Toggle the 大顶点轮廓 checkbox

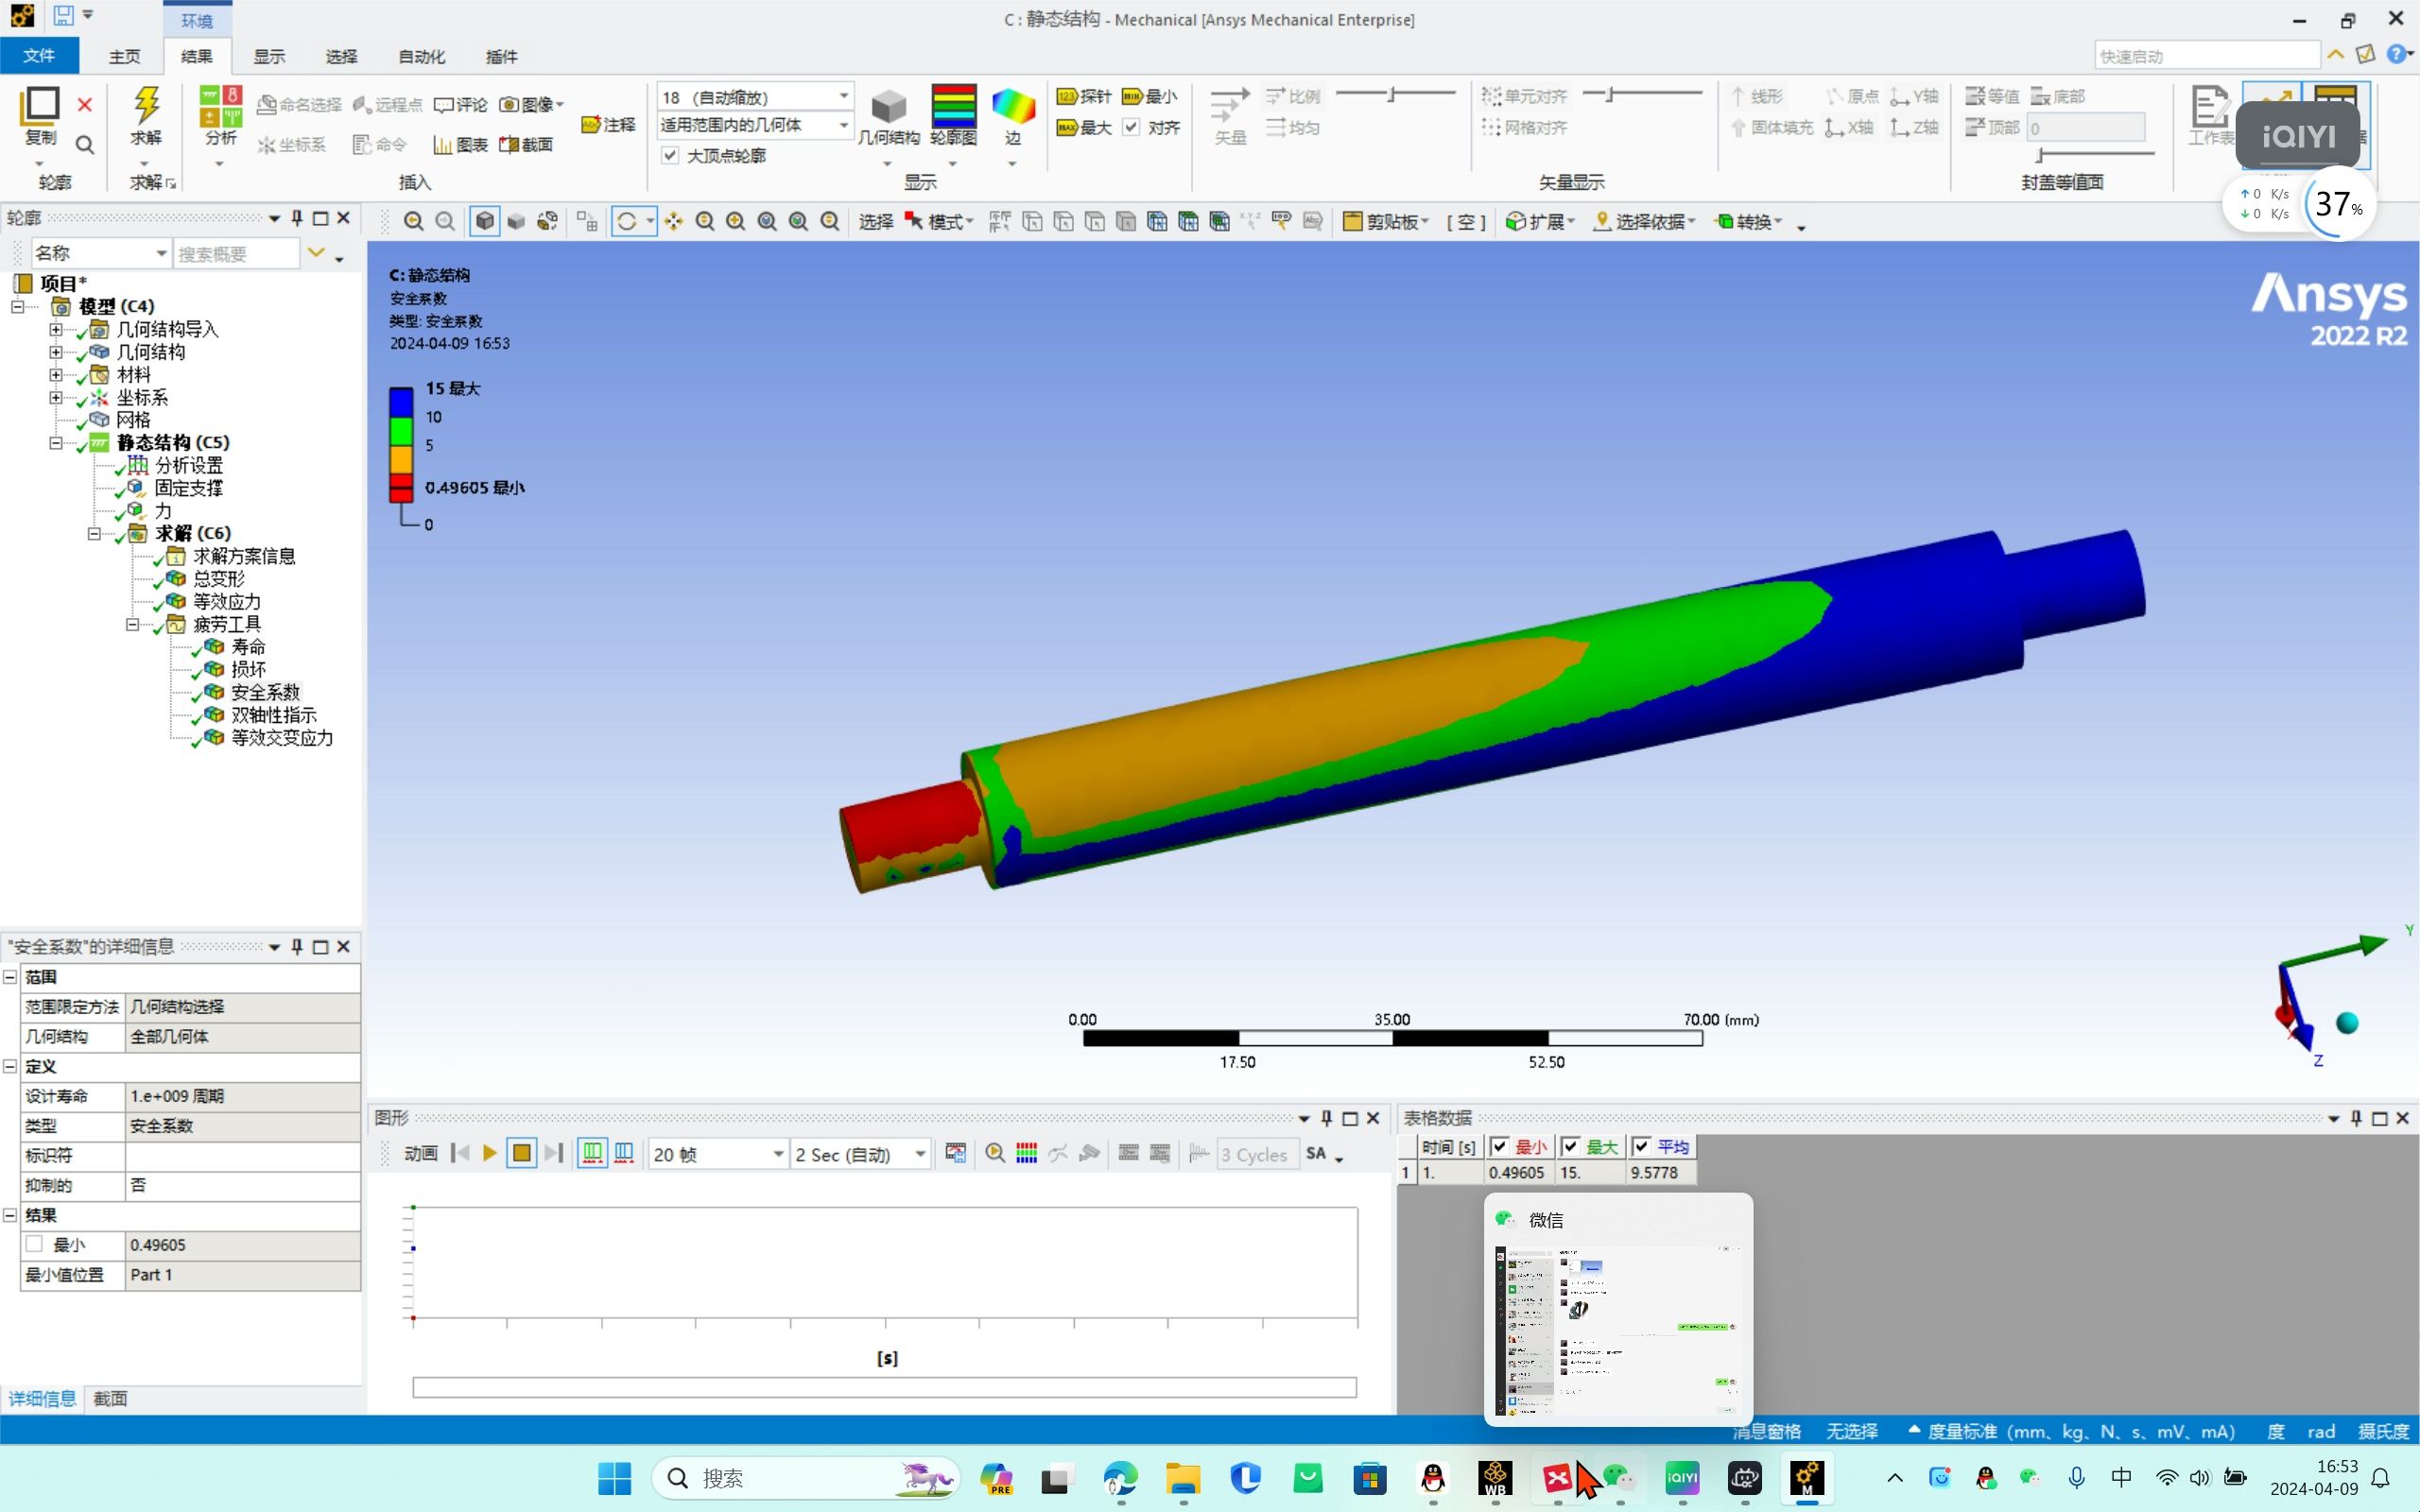(x=670, y=155)
